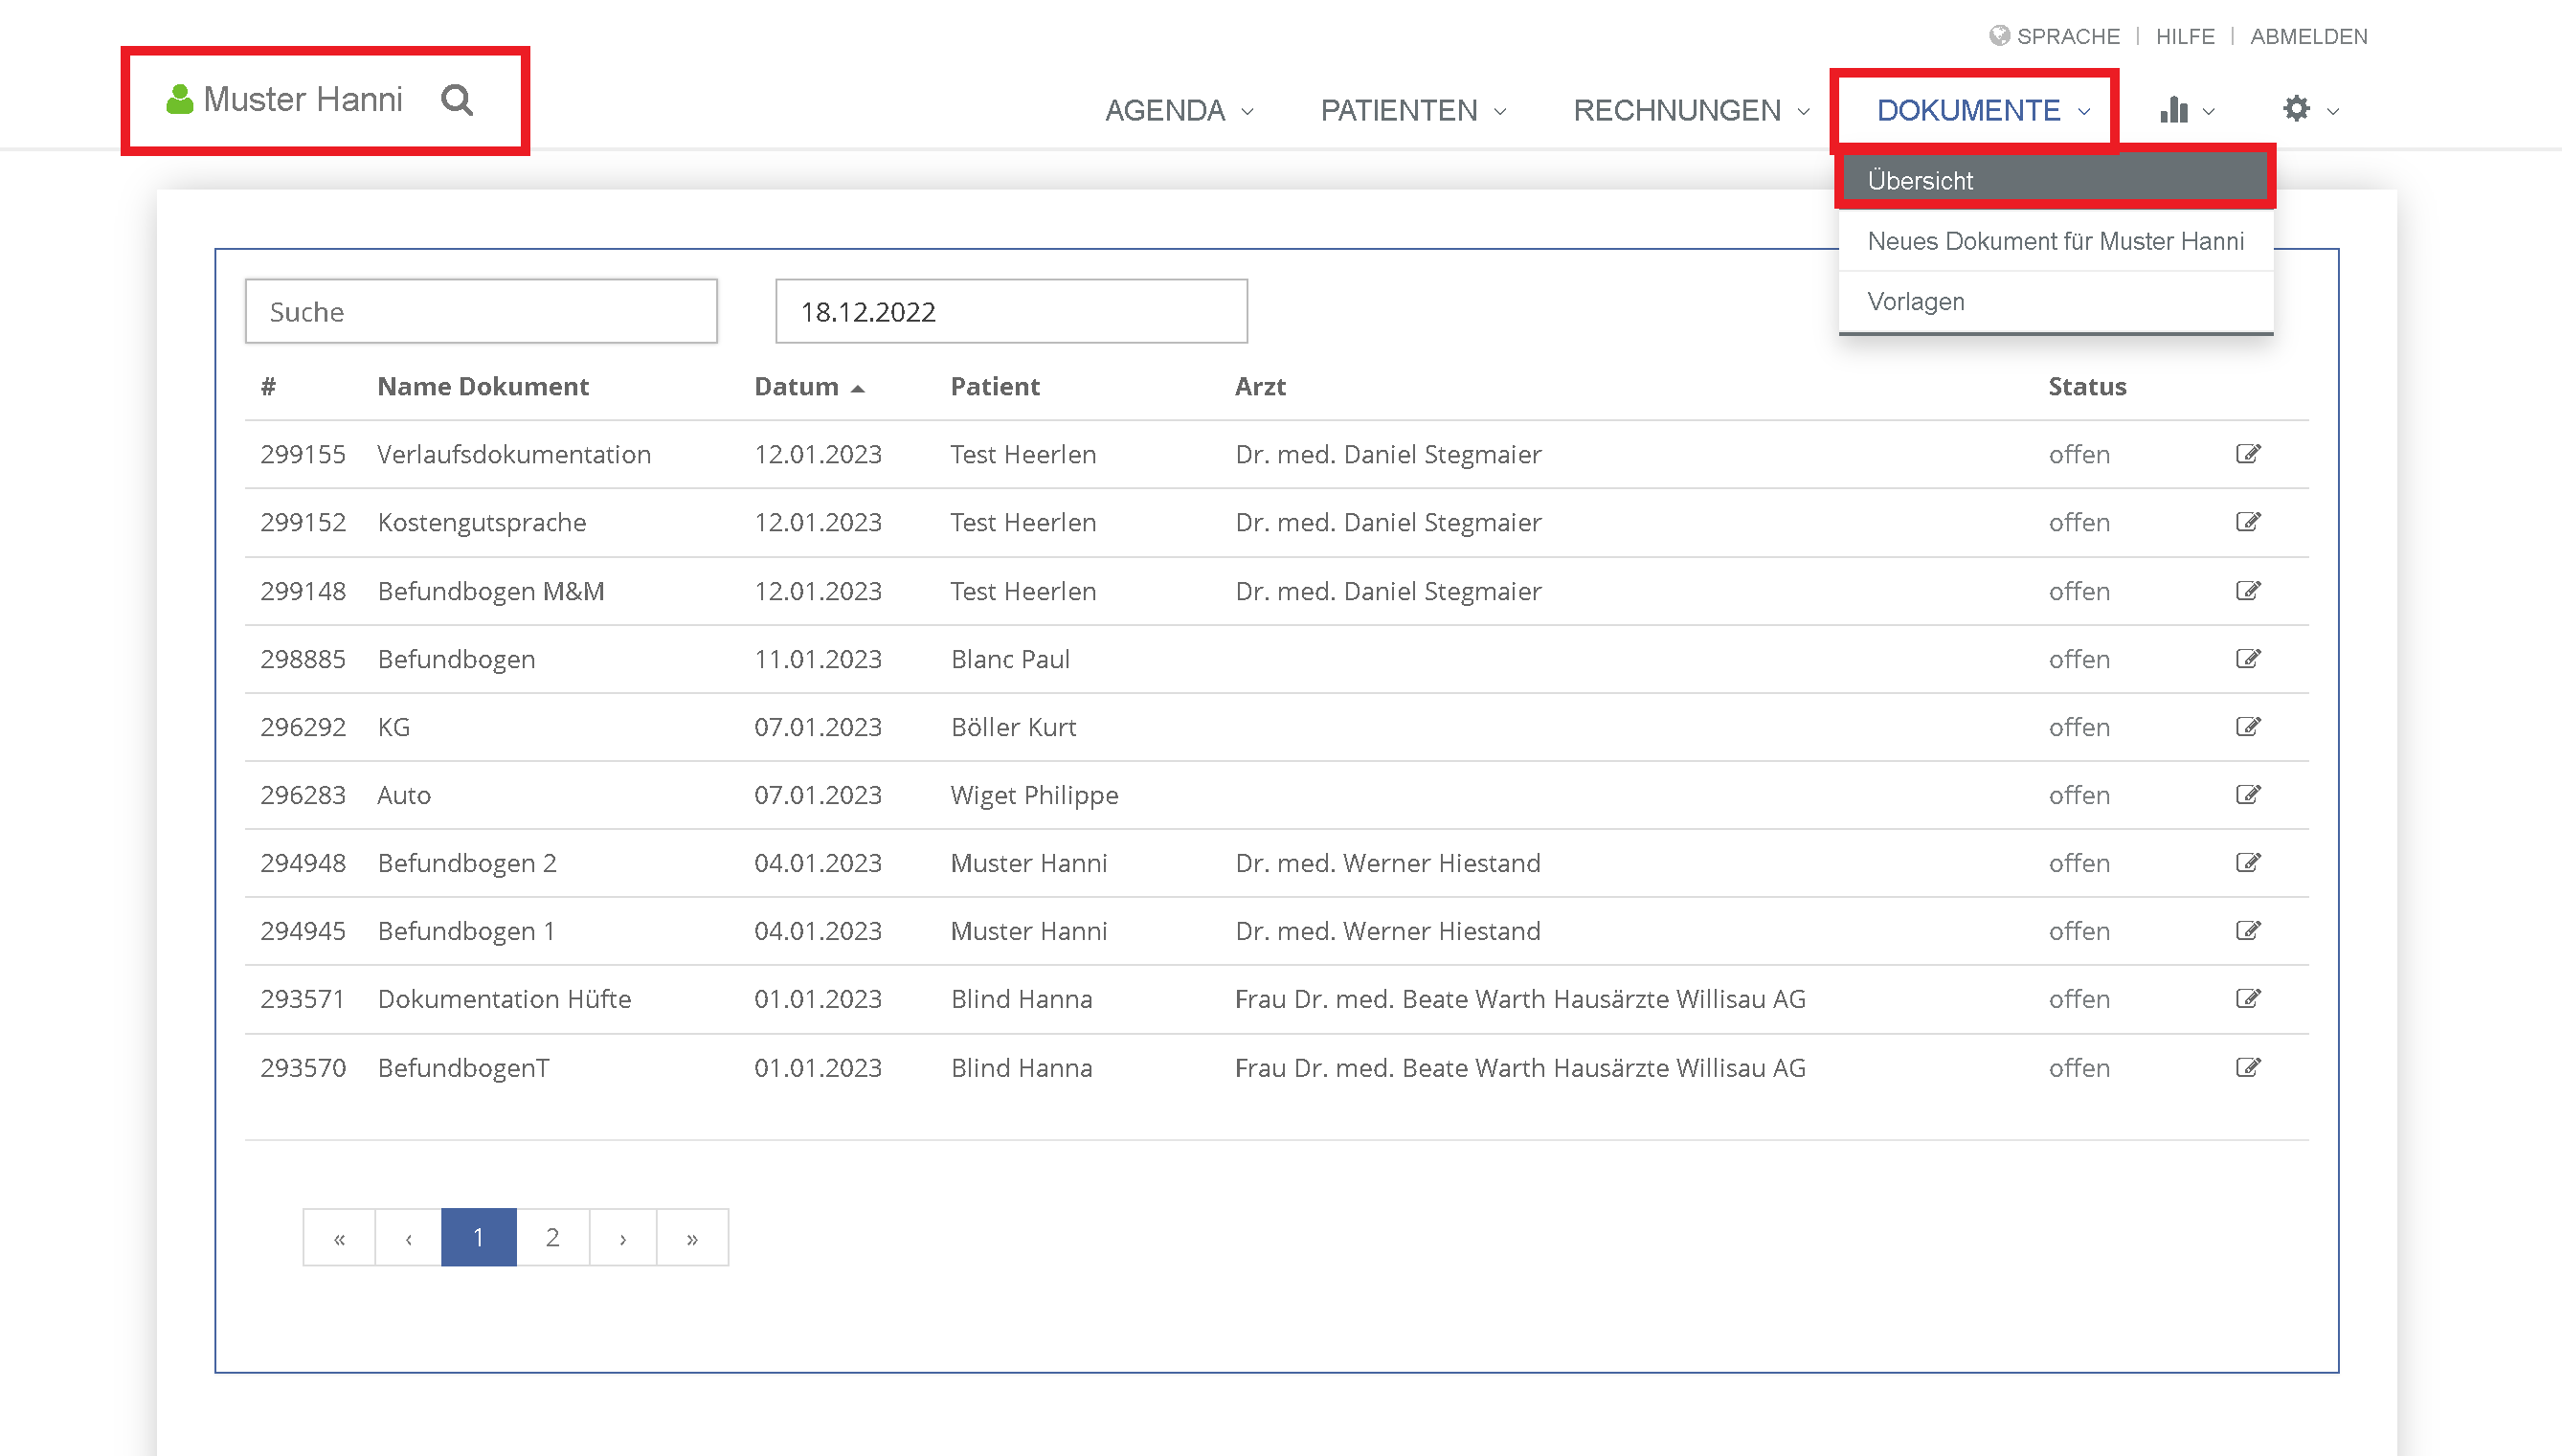Click ABMELDEN to log out
Screen dimensions: 2562x1456
[2308, 36]
